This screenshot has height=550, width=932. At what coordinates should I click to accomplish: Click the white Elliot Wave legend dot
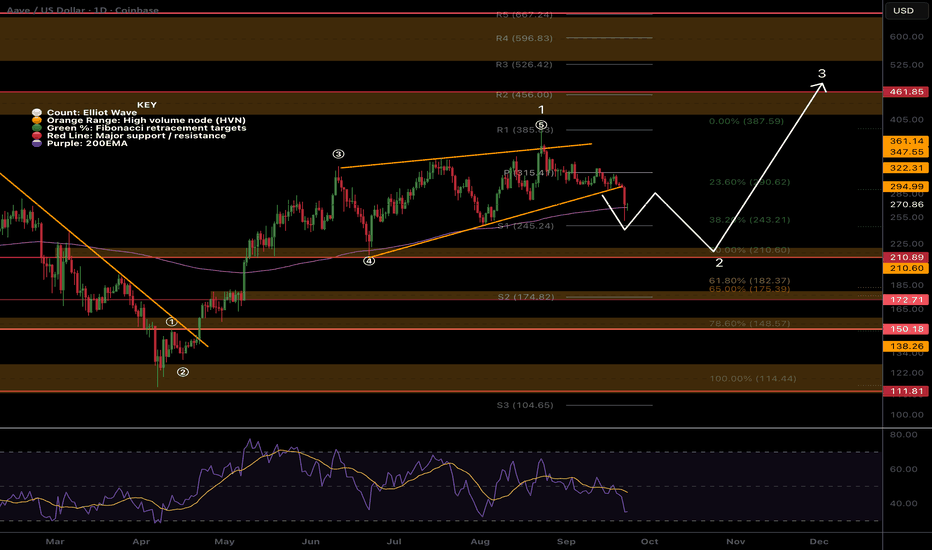point(37,112)
